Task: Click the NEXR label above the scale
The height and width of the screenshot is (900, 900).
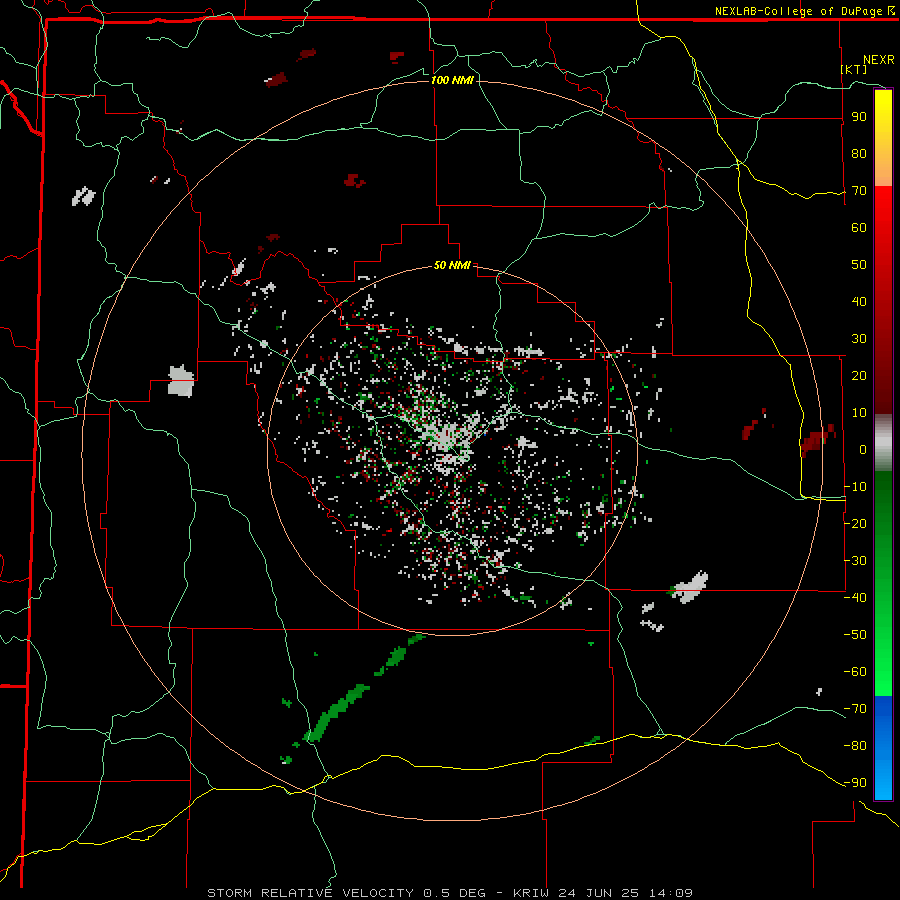Action: point(879,60)
